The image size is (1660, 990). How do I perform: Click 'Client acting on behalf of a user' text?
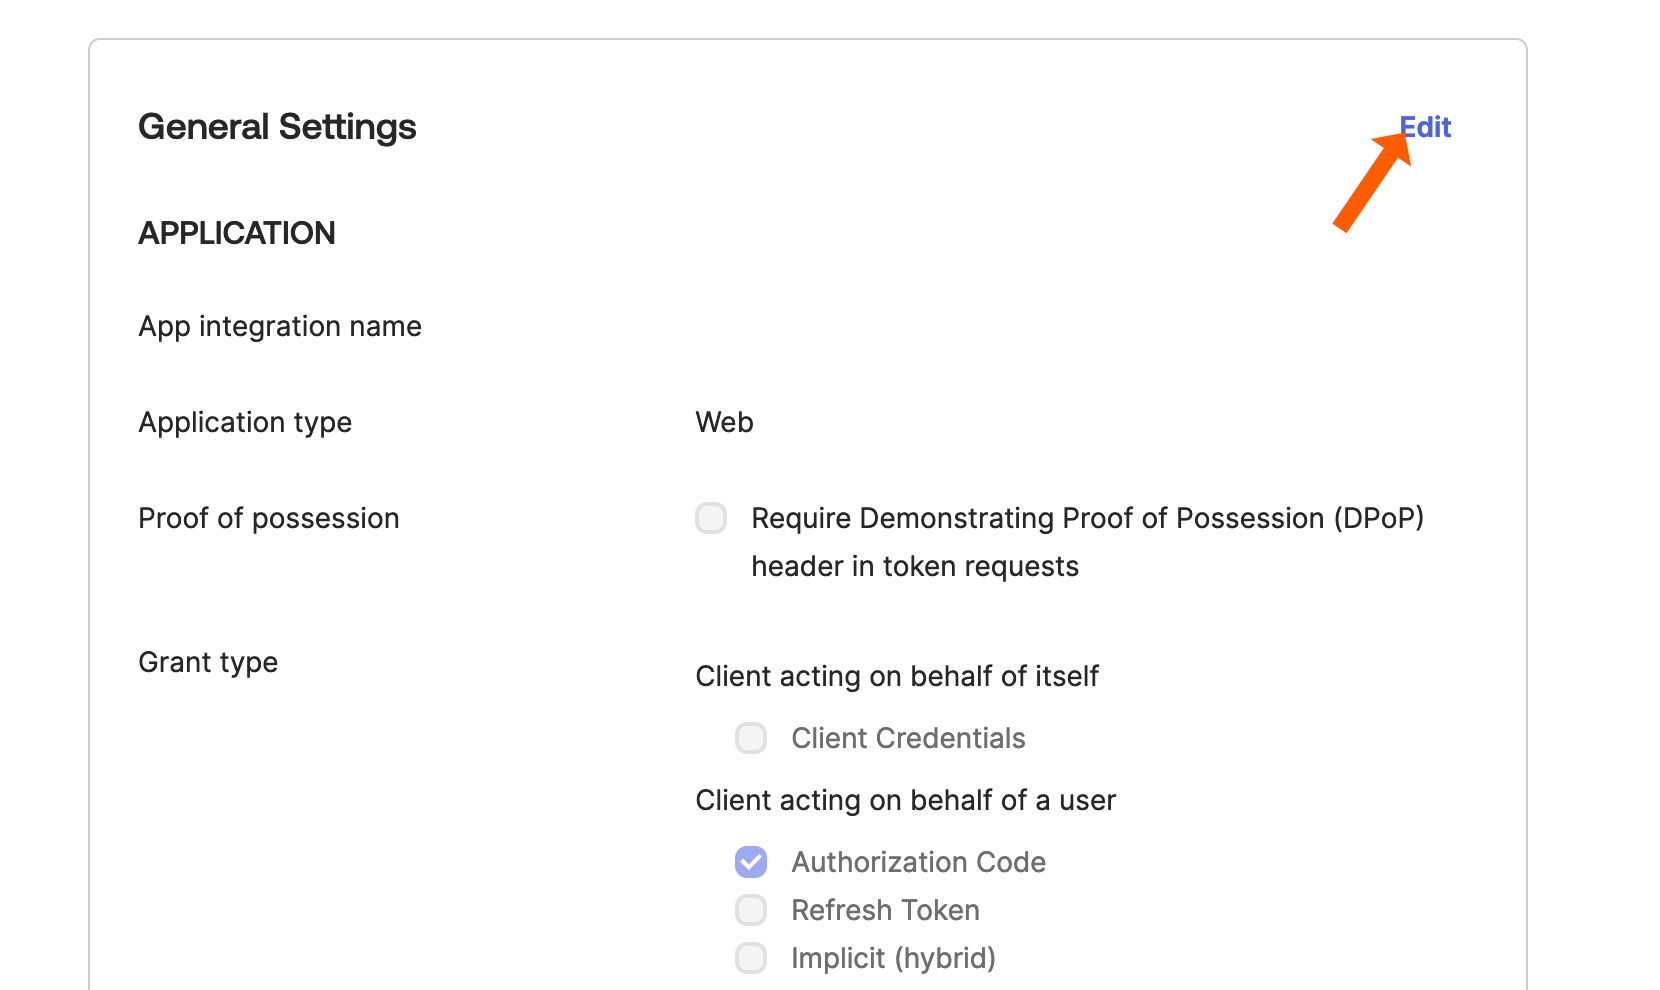tap(905, 800)
